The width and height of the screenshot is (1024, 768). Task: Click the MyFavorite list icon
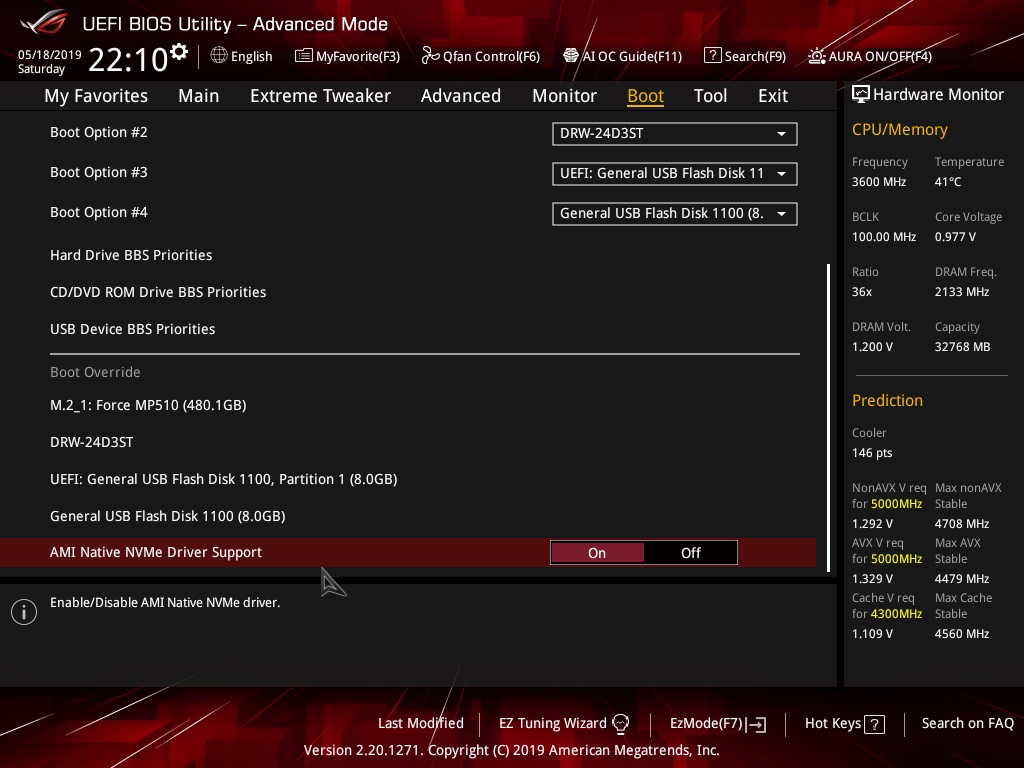[304, 56]
